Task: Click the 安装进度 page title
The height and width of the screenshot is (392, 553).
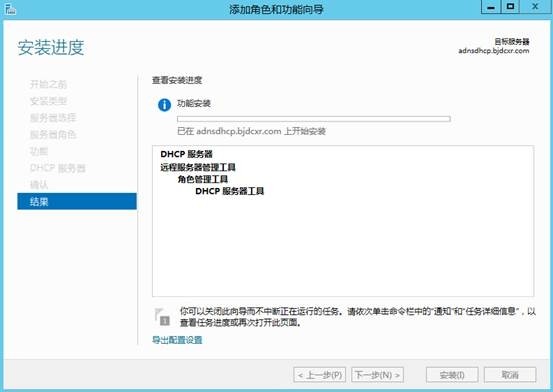Action: [51, 48]
